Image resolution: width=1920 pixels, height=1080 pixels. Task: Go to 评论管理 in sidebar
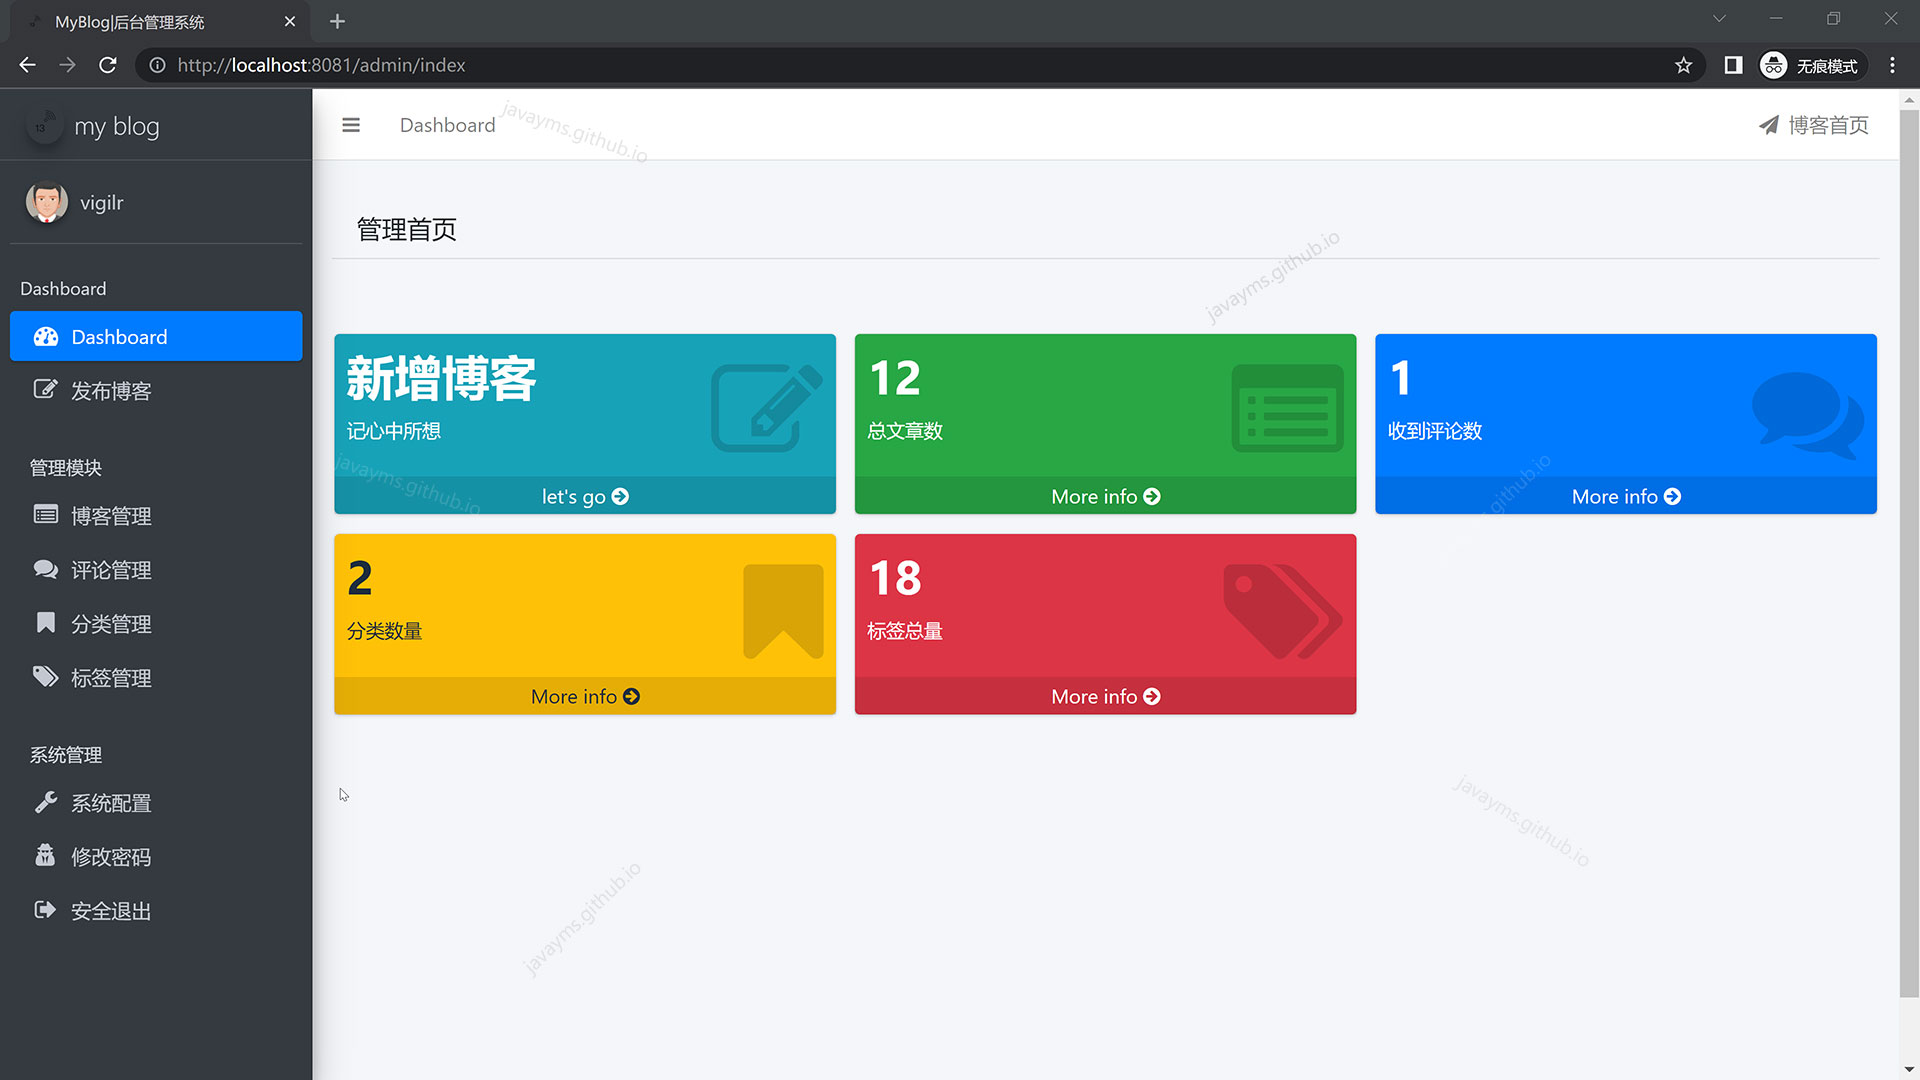point(110,570)
